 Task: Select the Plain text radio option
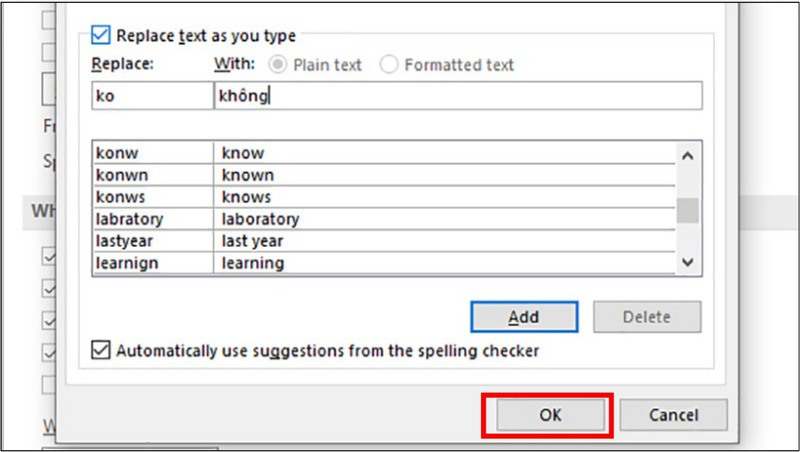coord(279,65)
